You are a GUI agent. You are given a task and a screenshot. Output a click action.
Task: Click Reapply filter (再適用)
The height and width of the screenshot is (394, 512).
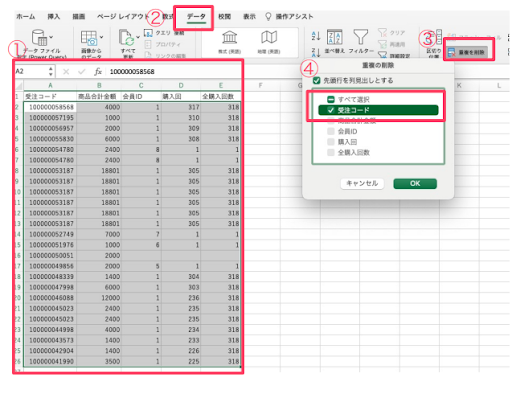(391, 44)
